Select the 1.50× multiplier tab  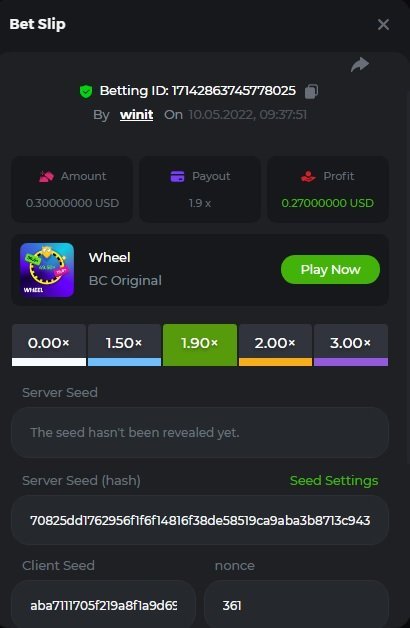(124, 345)
